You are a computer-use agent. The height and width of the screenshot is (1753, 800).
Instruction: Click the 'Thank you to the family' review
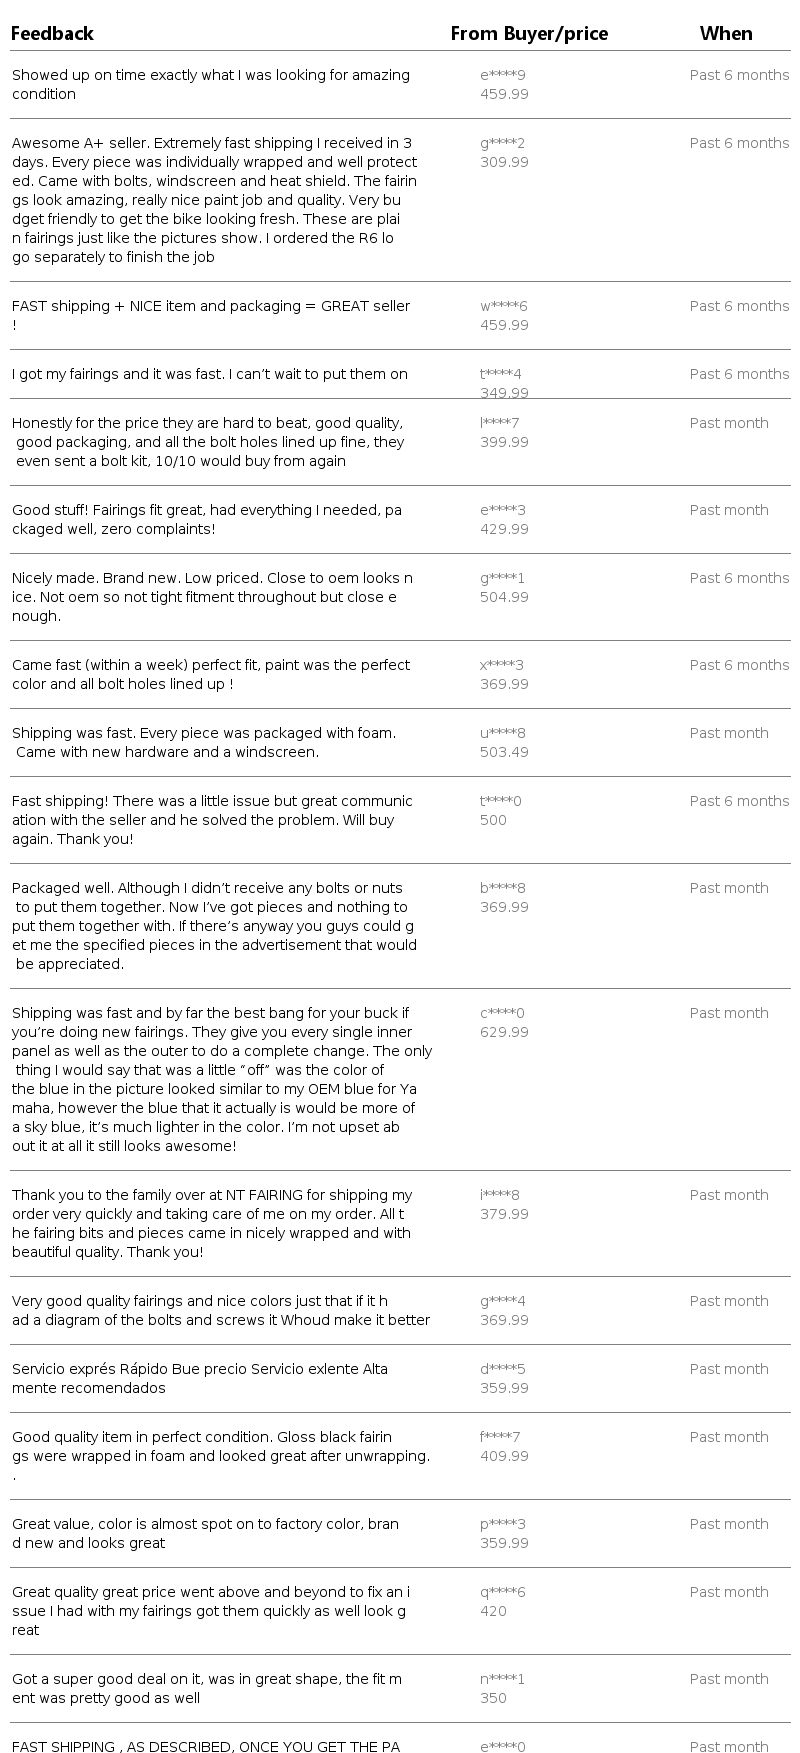click(x=212, y=1223)
